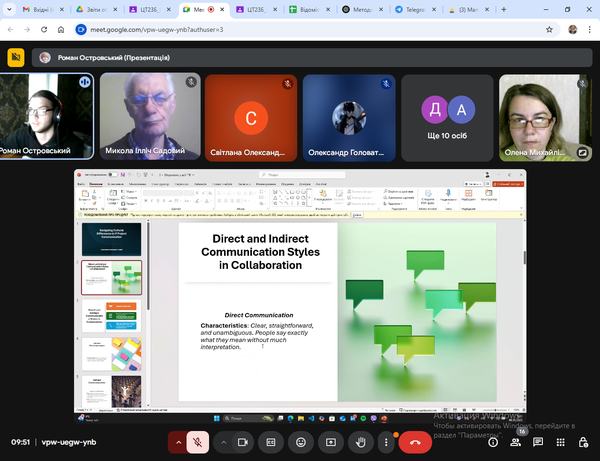Click the present screen icon

[330, 441]
